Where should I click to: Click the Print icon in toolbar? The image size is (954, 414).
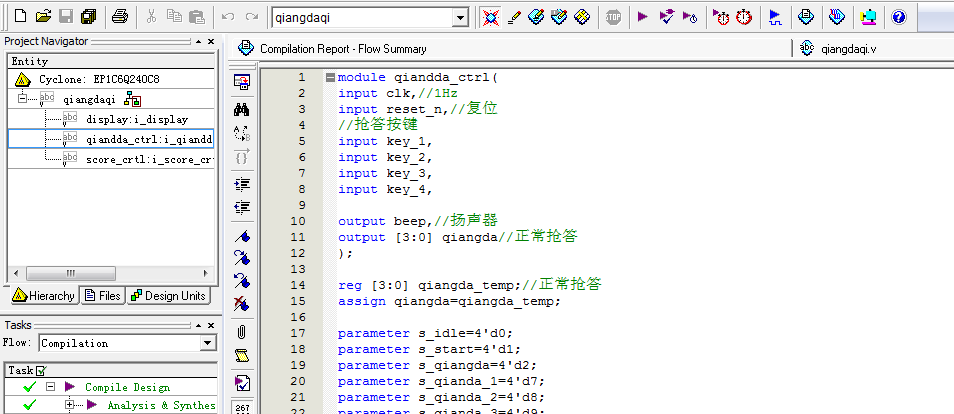point(119,17)
